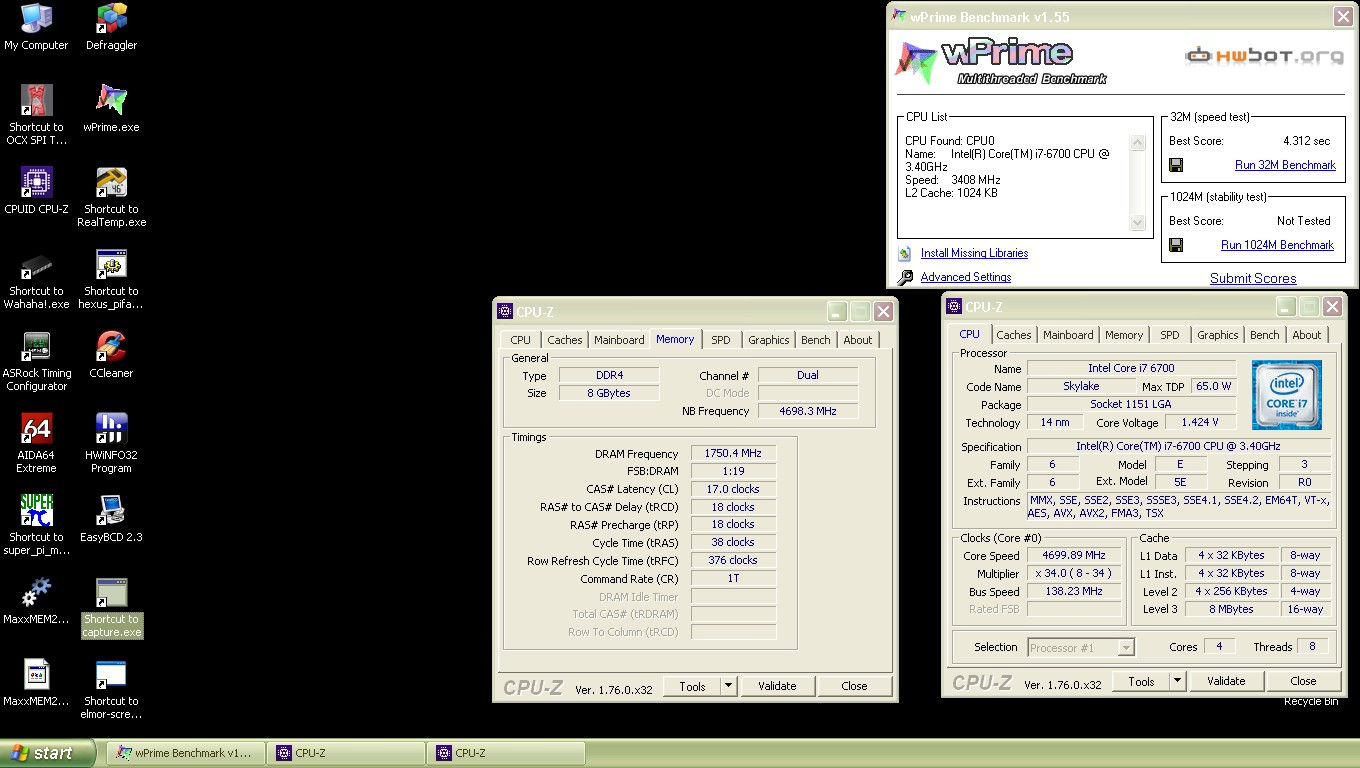This screenshot has width=1360, height=768.
Task: Open Install Missing Libraries link
Action: [974, 254]
